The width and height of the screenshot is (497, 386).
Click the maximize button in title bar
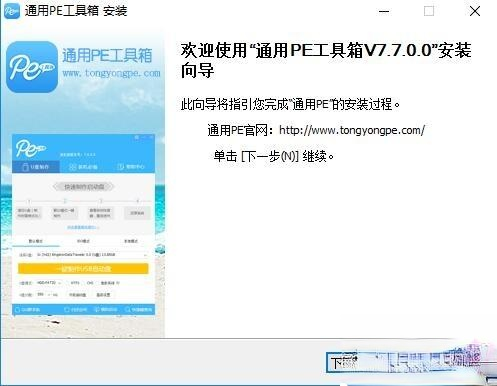429,11
